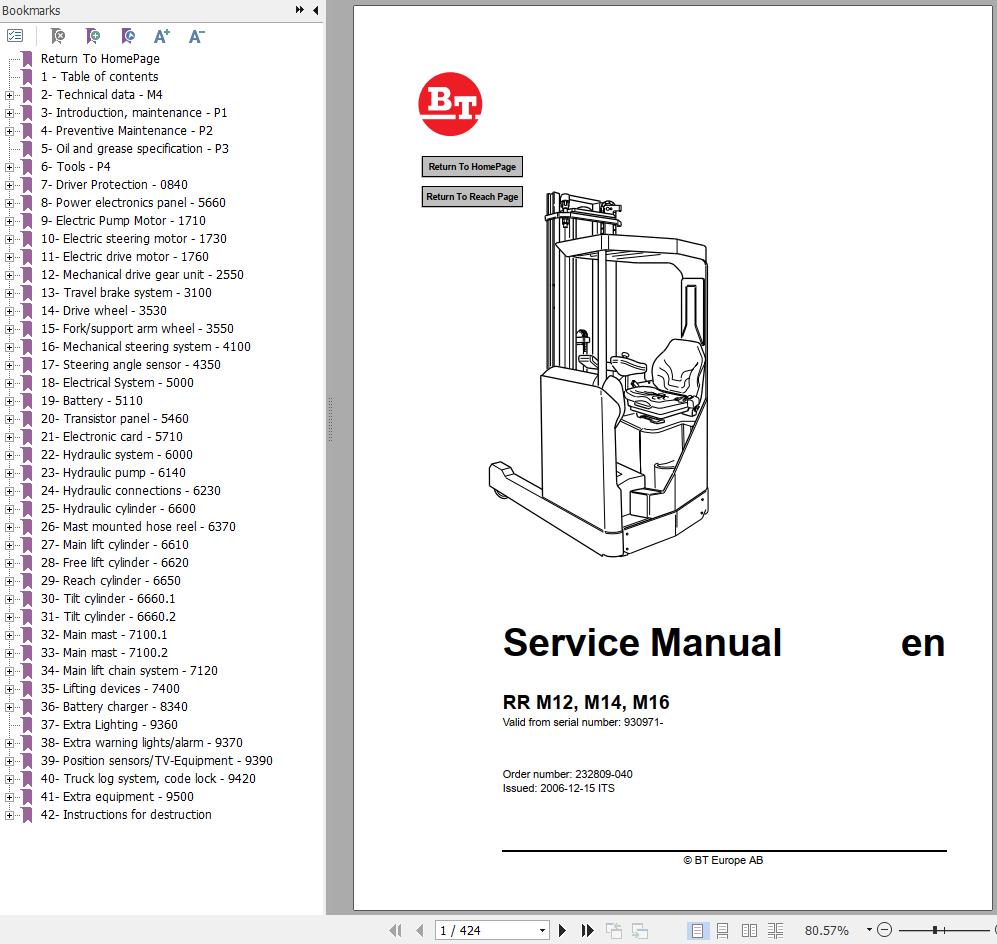Expand the 6- Tools - P4 bookmark

click(x=9, y=167)
